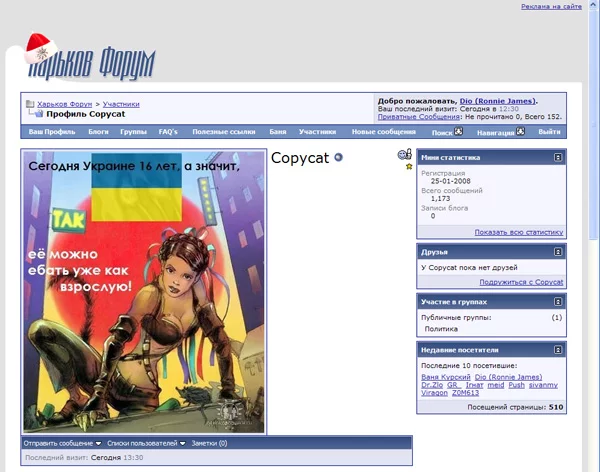Open Заметки (0) tab
This screenshot has width=600, height=472.
tap(209, 443)
